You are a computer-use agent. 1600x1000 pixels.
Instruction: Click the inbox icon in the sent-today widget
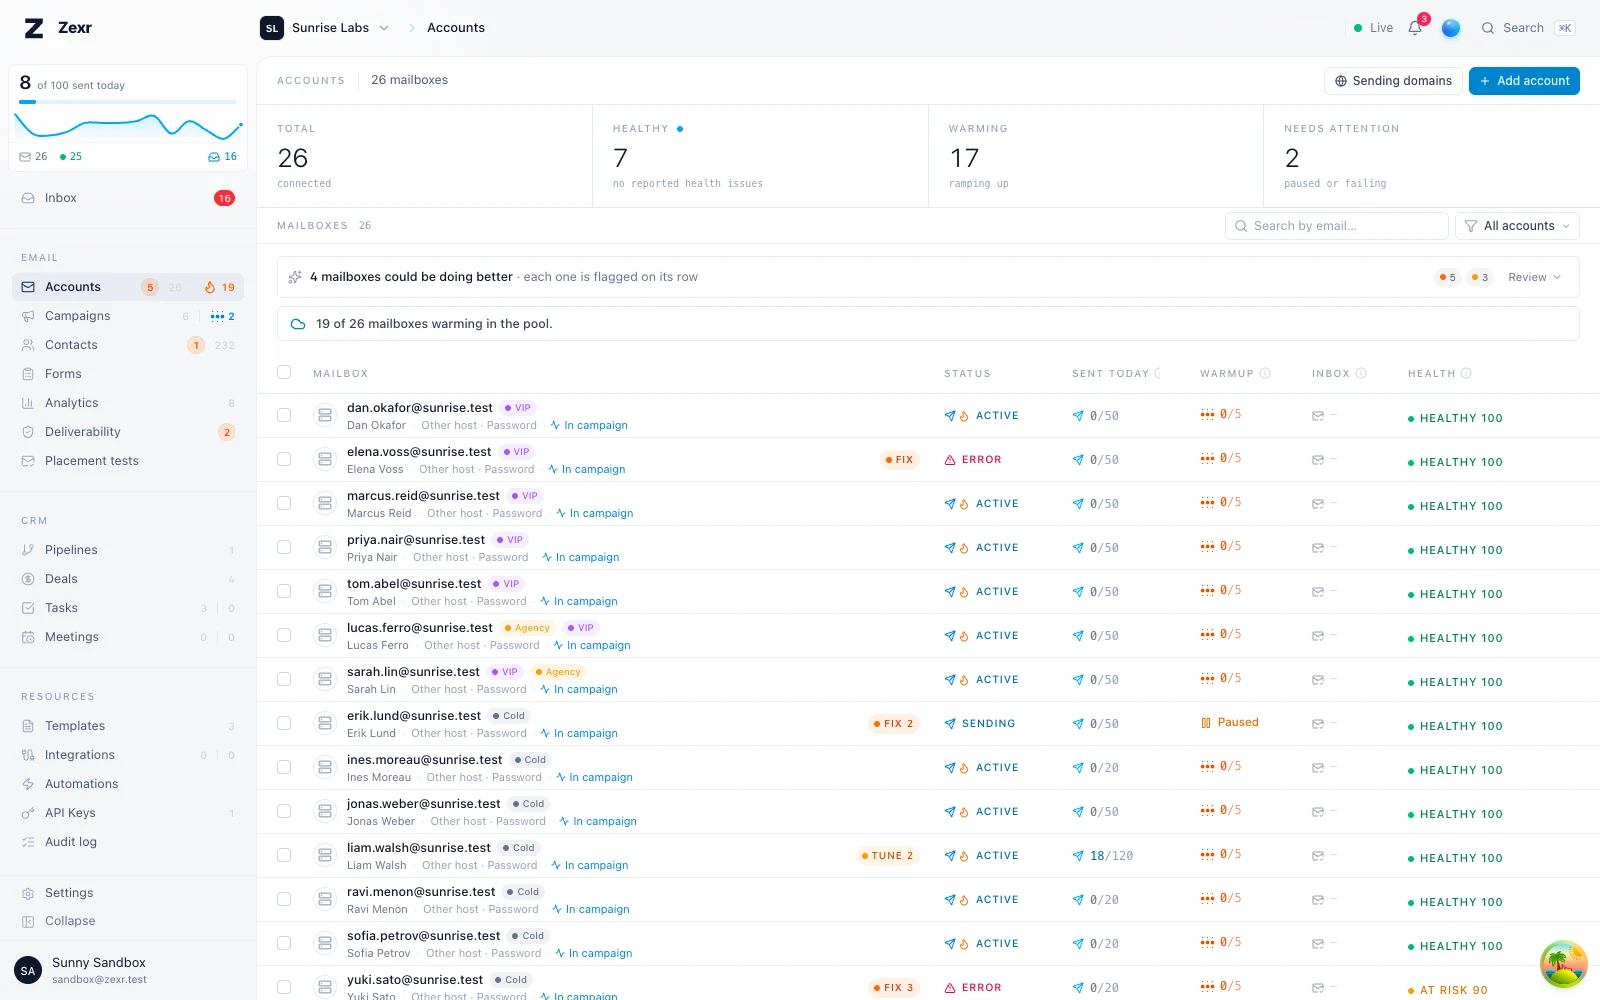click(213, 157)
